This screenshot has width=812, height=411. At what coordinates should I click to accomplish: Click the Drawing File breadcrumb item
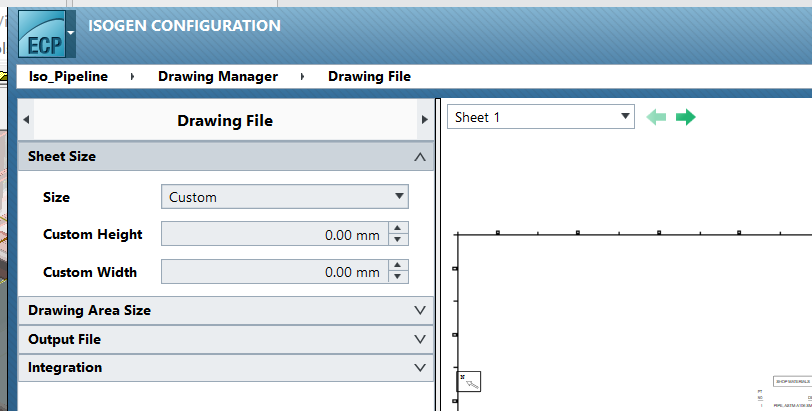(x=369, y=77)
